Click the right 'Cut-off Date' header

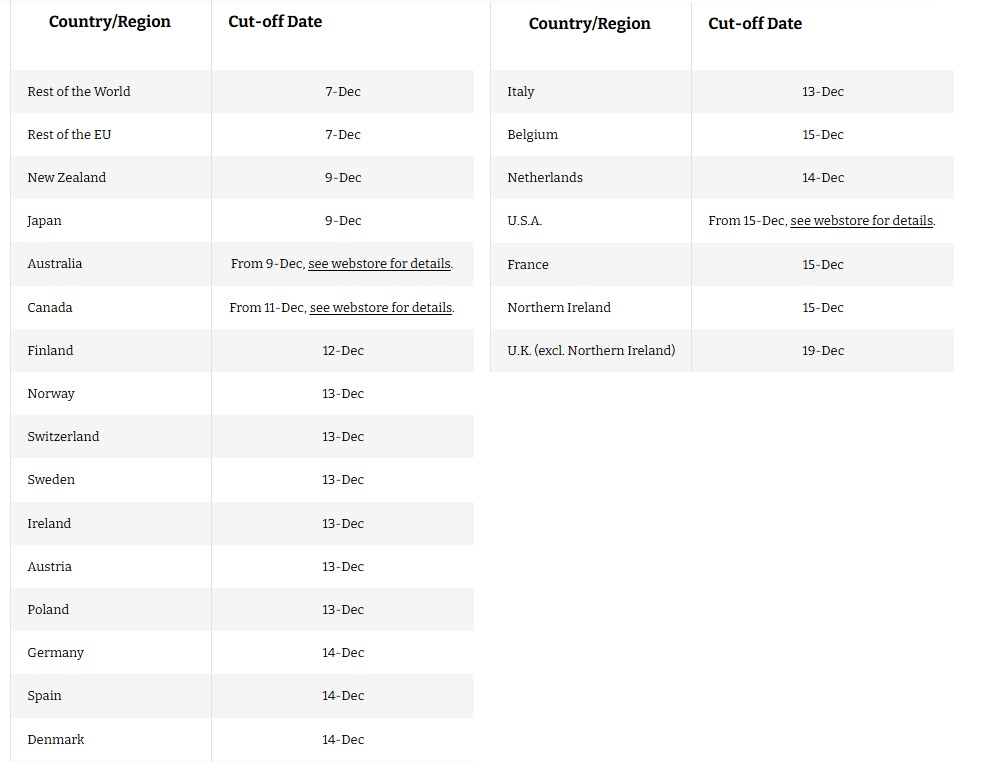tap(755, 24)
